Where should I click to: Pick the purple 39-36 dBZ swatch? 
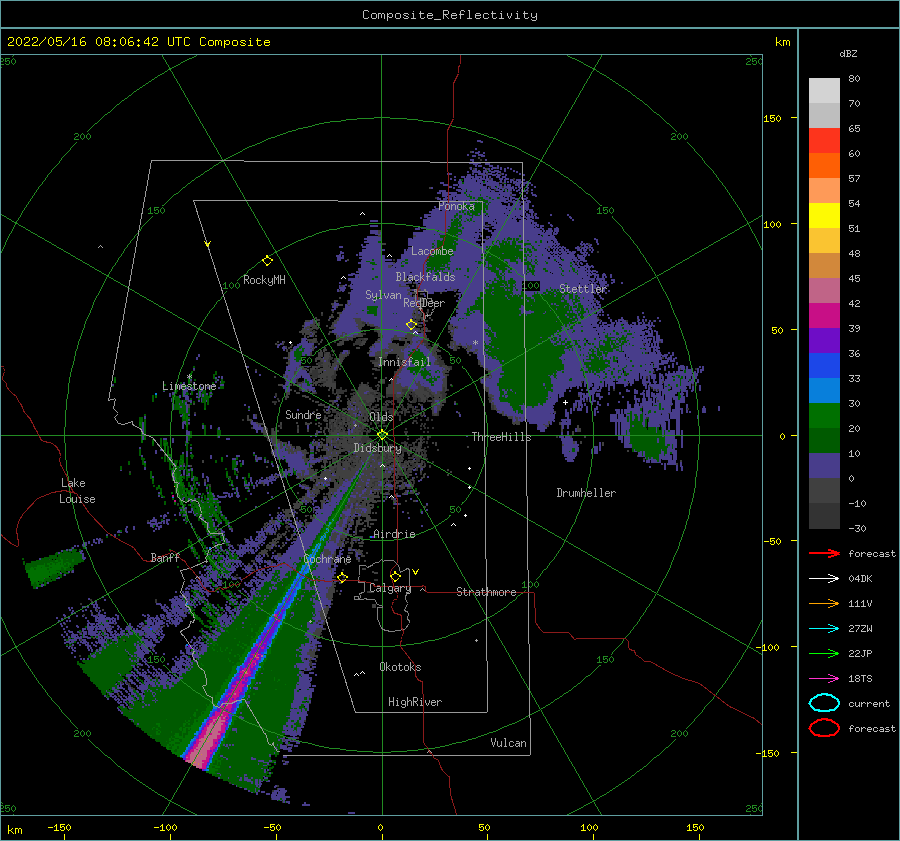tap(824, 341)
